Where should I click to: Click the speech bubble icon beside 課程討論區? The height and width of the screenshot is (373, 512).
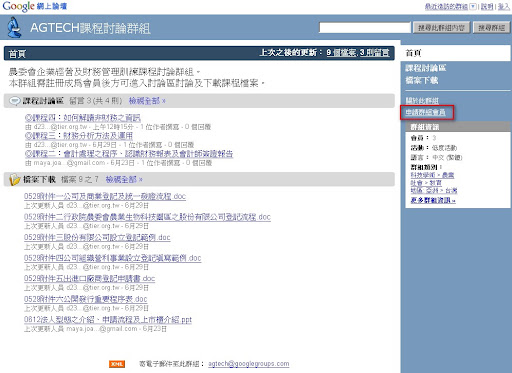(15, 101)
